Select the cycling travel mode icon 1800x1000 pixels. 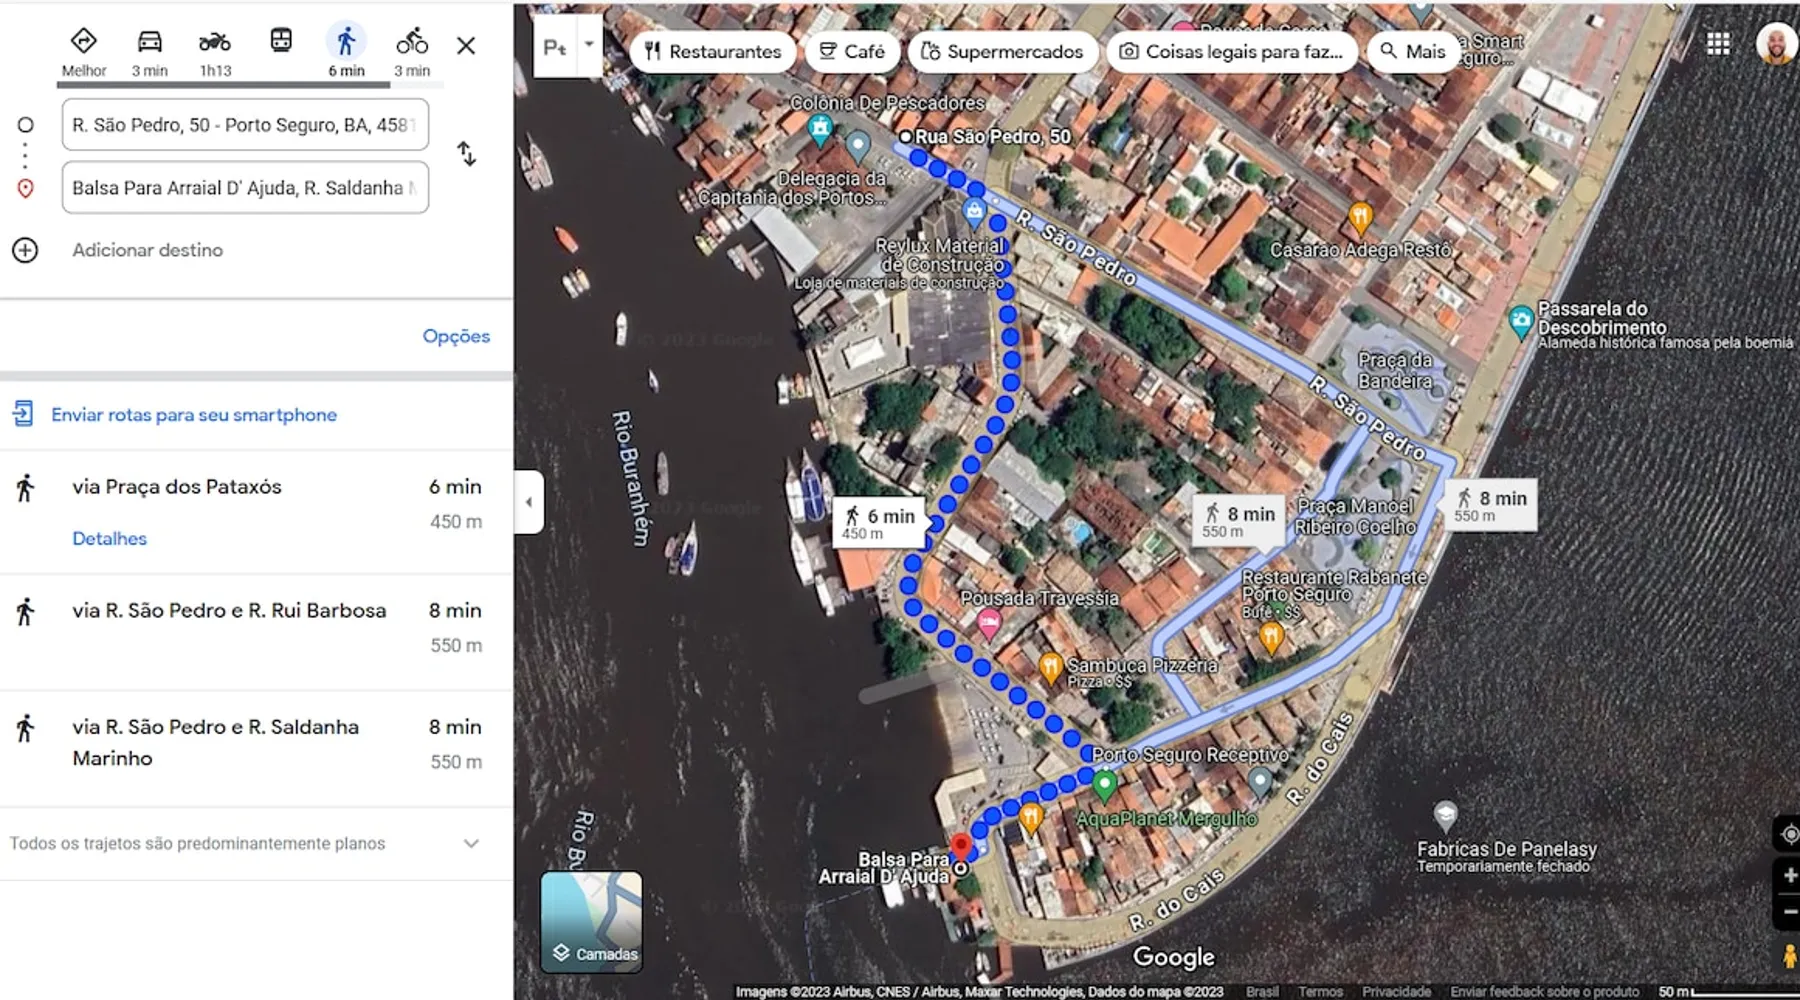[x=411, y=42]
